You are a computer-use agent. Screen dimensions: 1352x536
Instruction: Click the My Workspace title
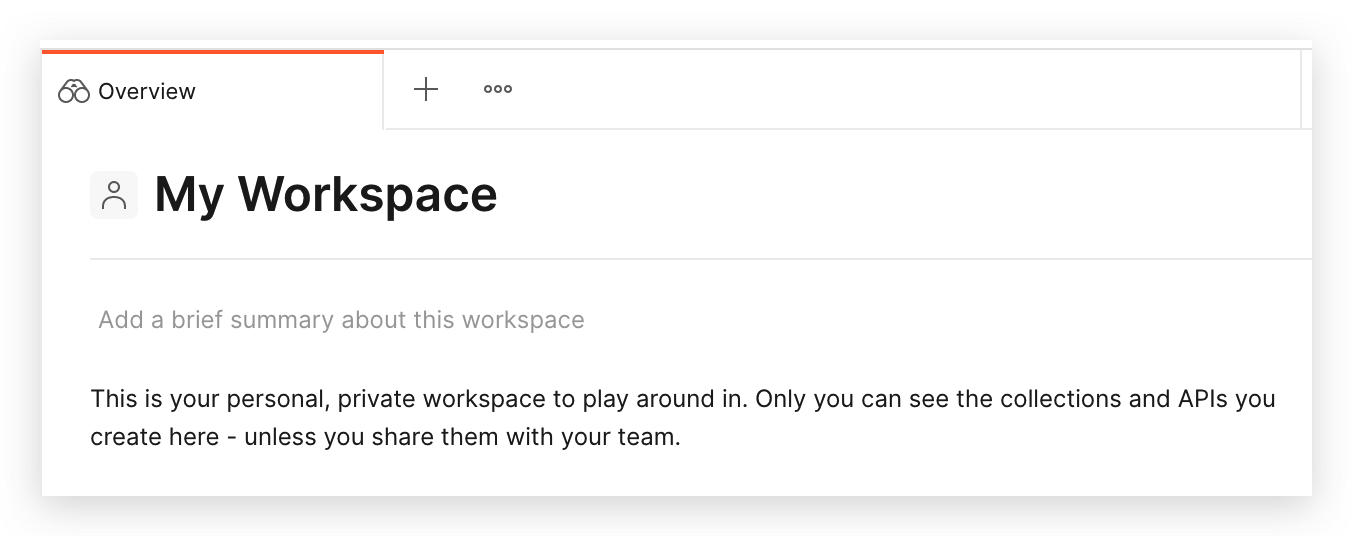[x=325, y=194]
